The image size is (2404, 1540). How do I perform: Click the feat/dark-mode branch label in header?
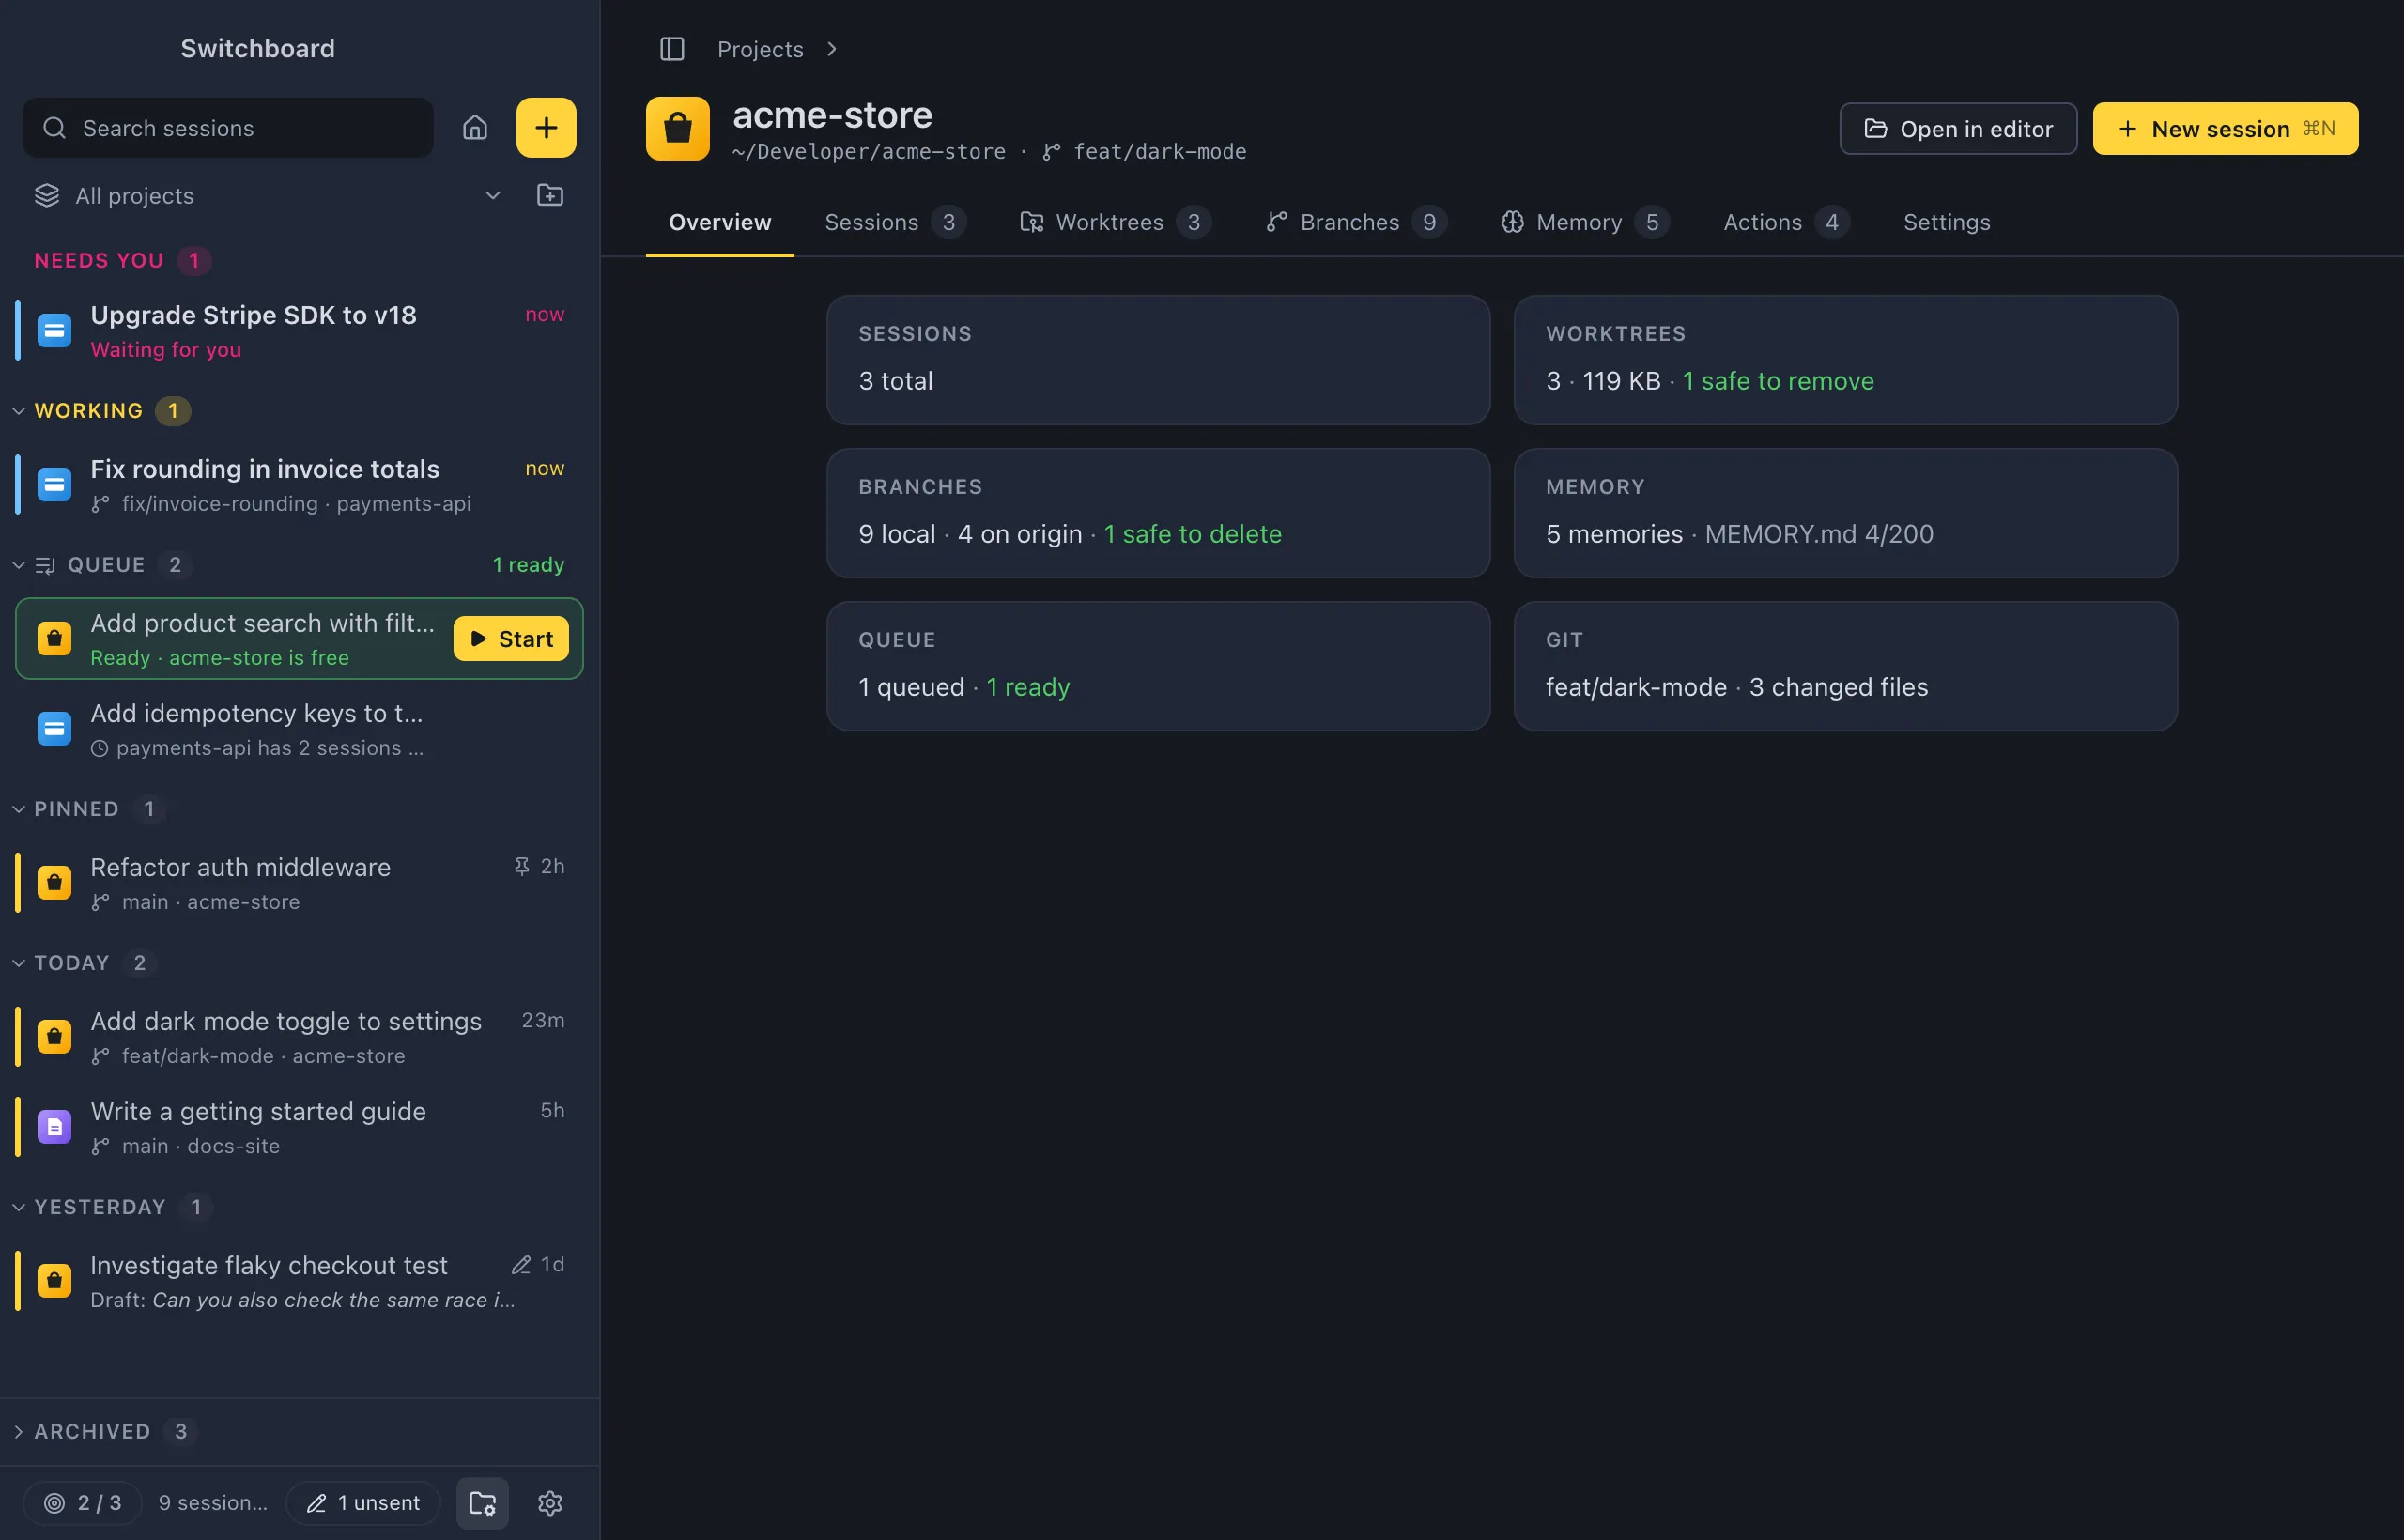pyautogui.click(x=1160, y=151)
